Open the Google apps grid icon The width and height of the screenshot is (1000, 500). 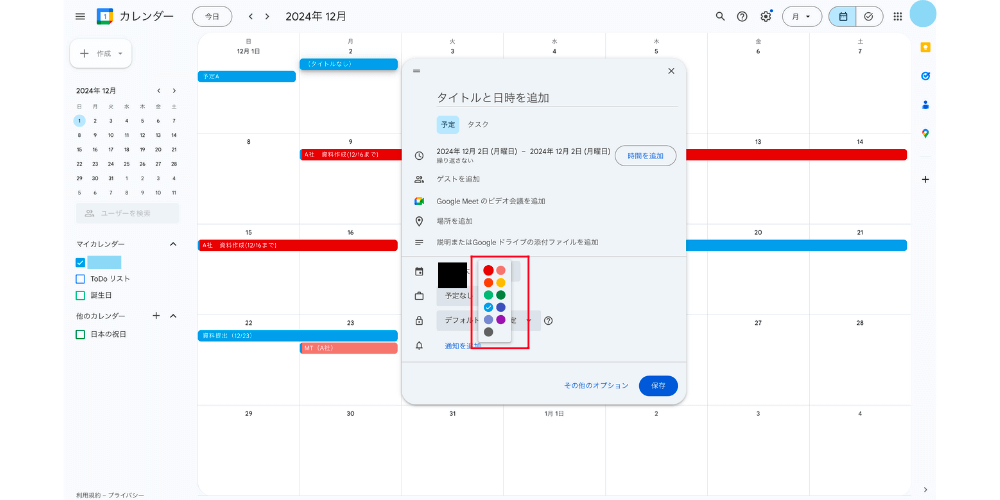(897, 17)
